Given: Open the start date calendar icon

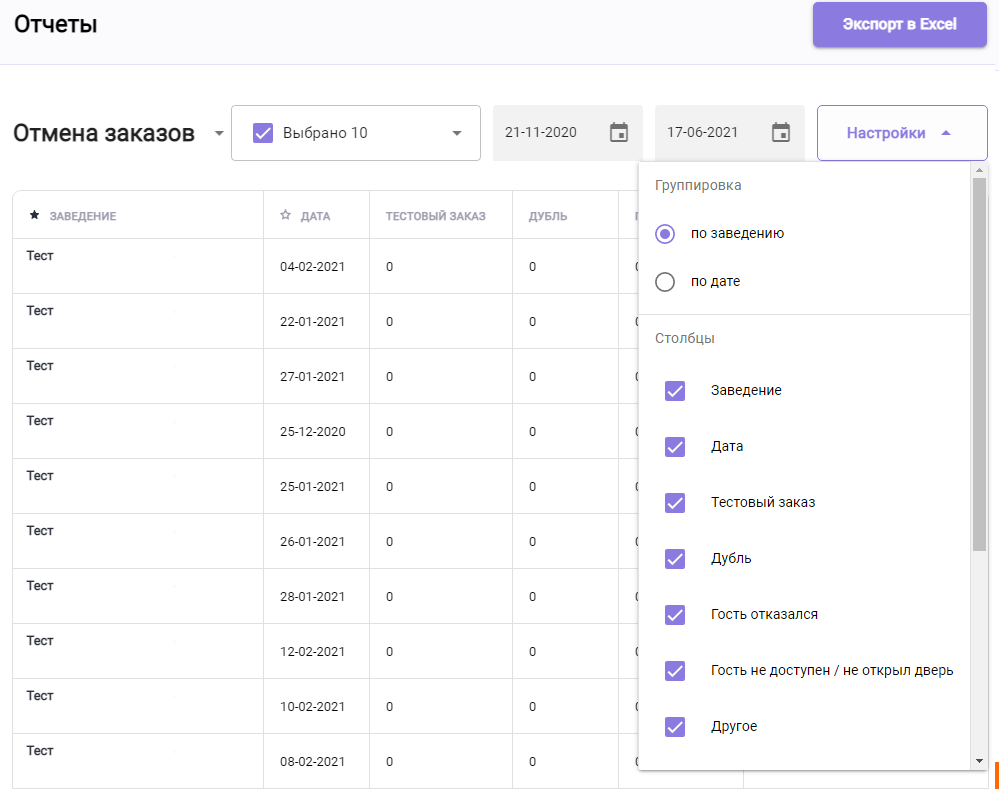Looking at the screenshot, I should point(619,133).
